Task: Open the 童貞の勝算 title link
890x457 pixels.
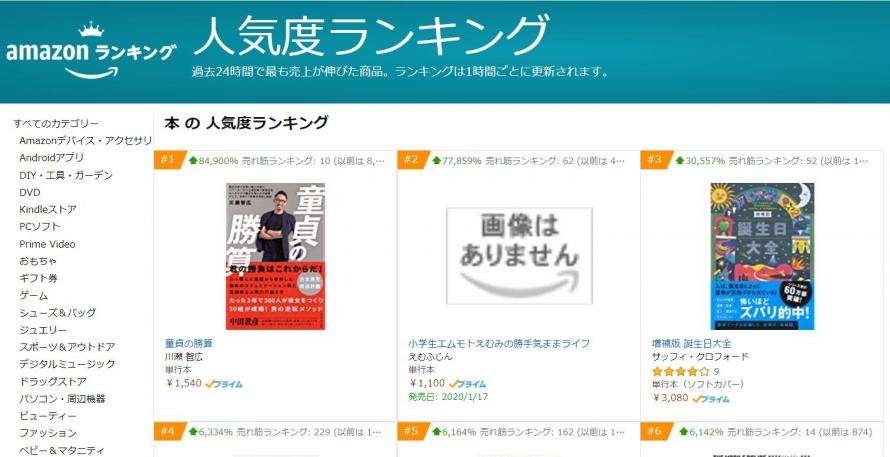Action: [188, 343]
